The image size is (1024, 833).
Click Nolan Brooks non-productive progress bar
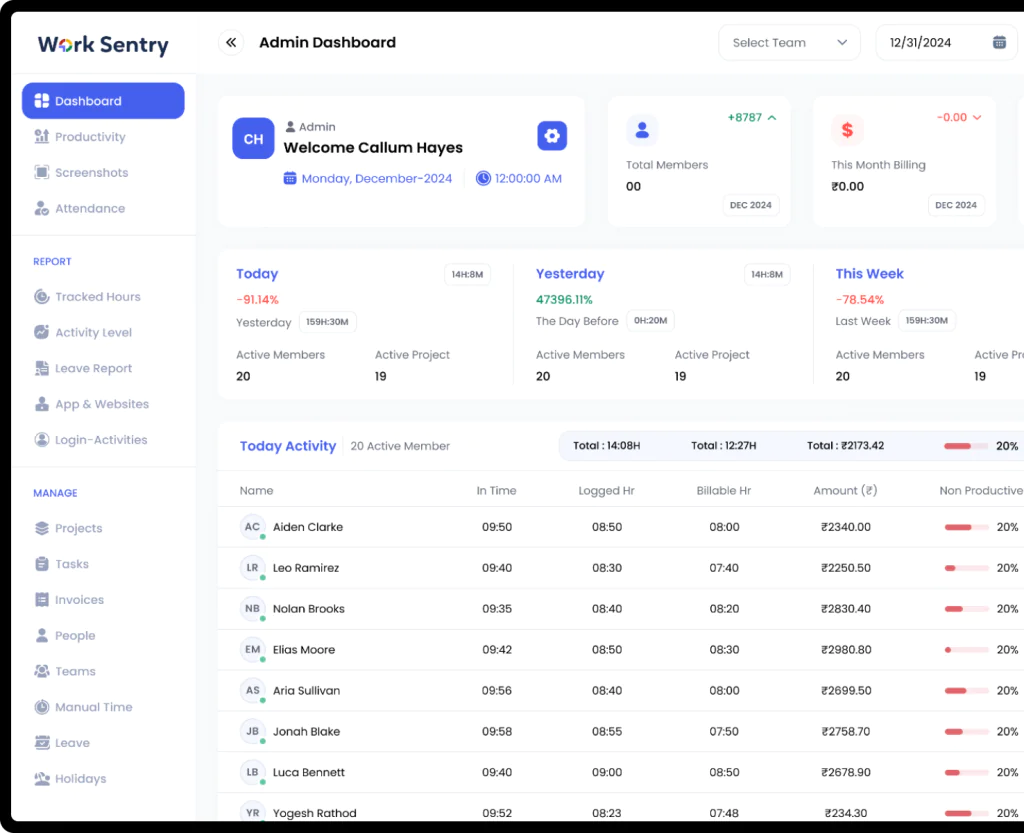point(966,609)
